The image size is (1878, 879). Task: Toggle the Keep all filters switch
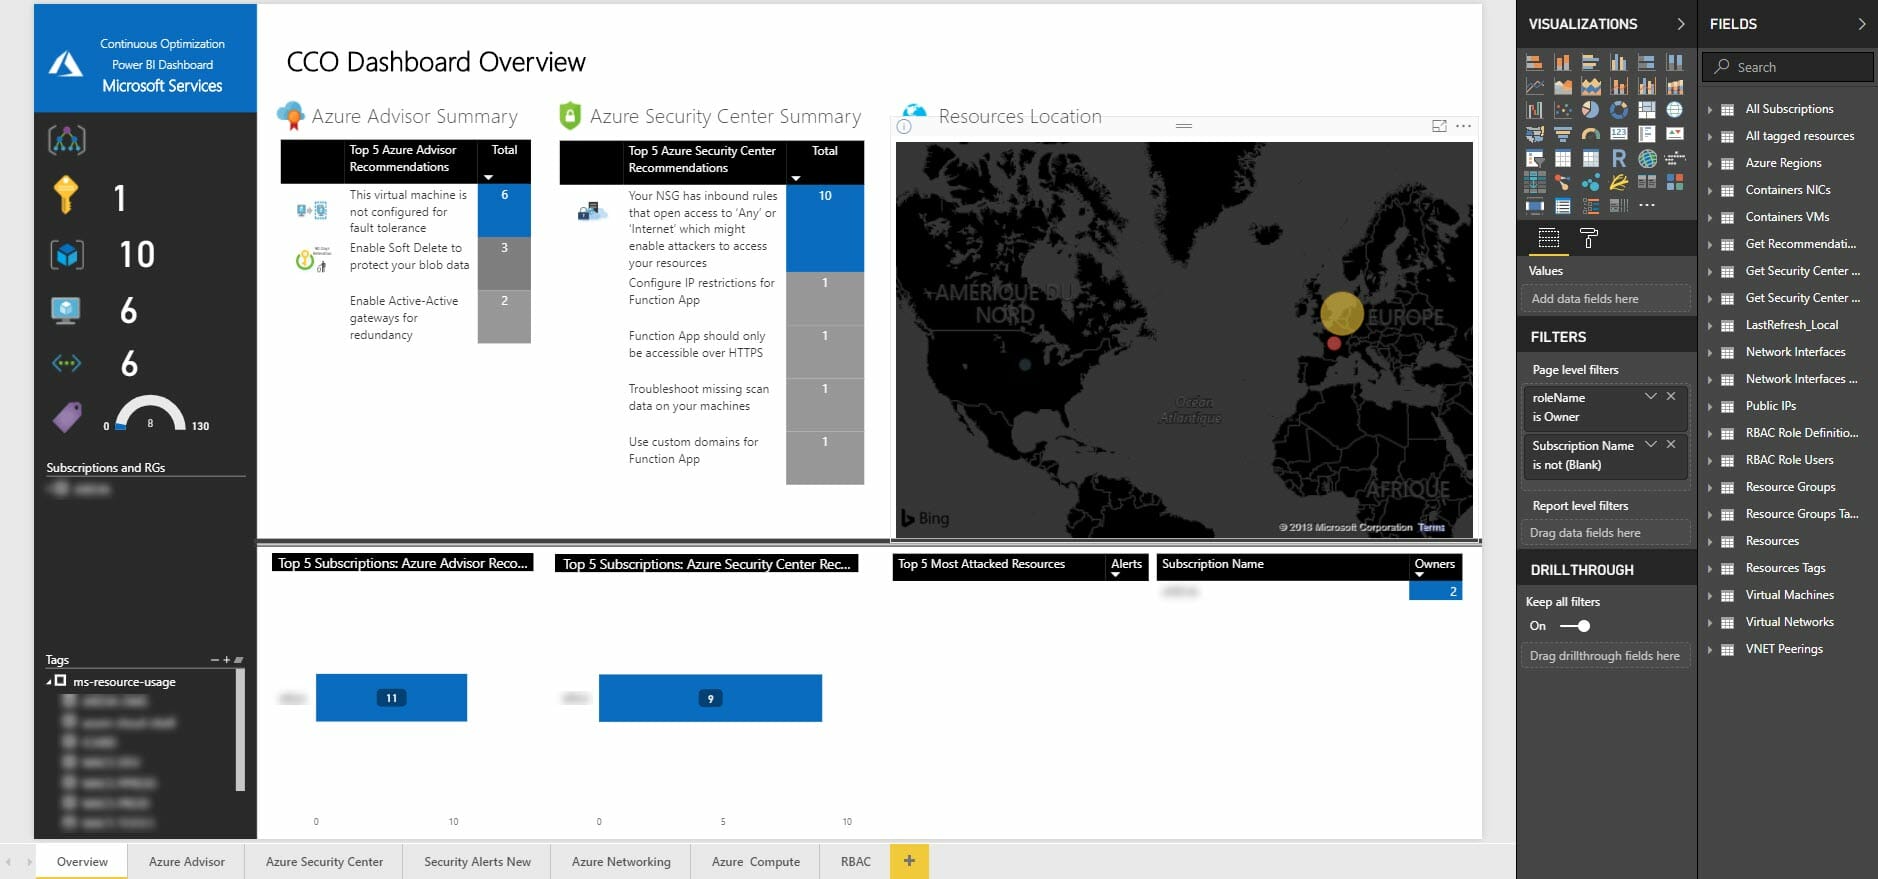pyautogui.click(x=1574, y=626)
